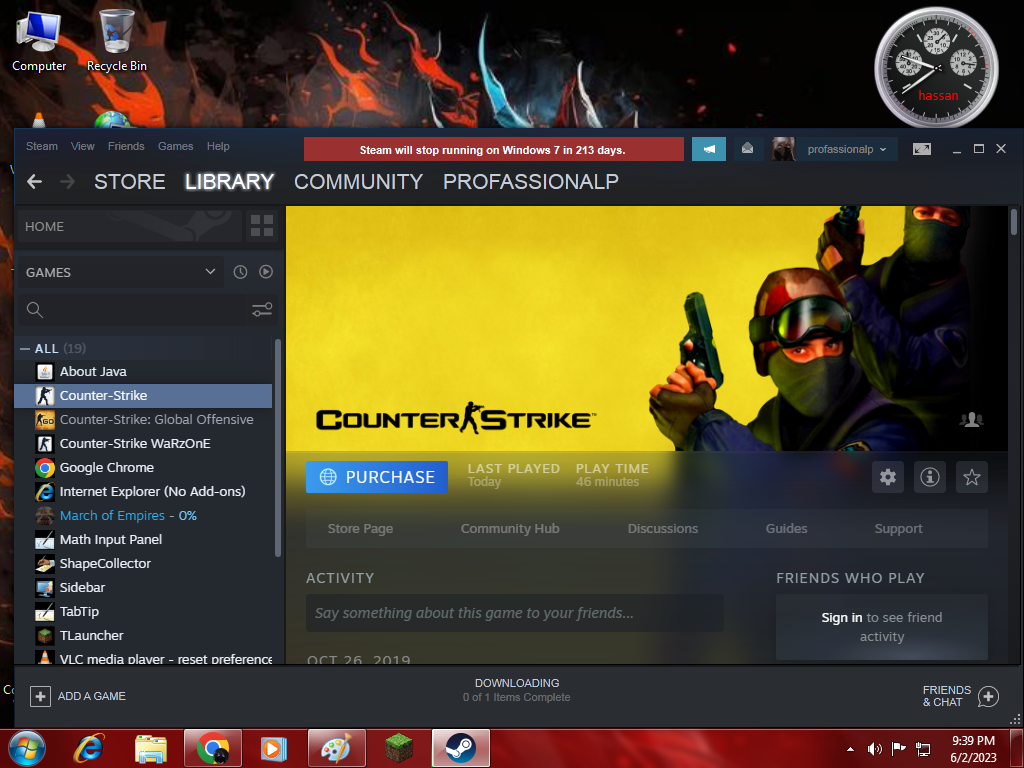The width and height of the screenshot is (1024, 768).
Task: Click the activity status input field
Action: 514,613
